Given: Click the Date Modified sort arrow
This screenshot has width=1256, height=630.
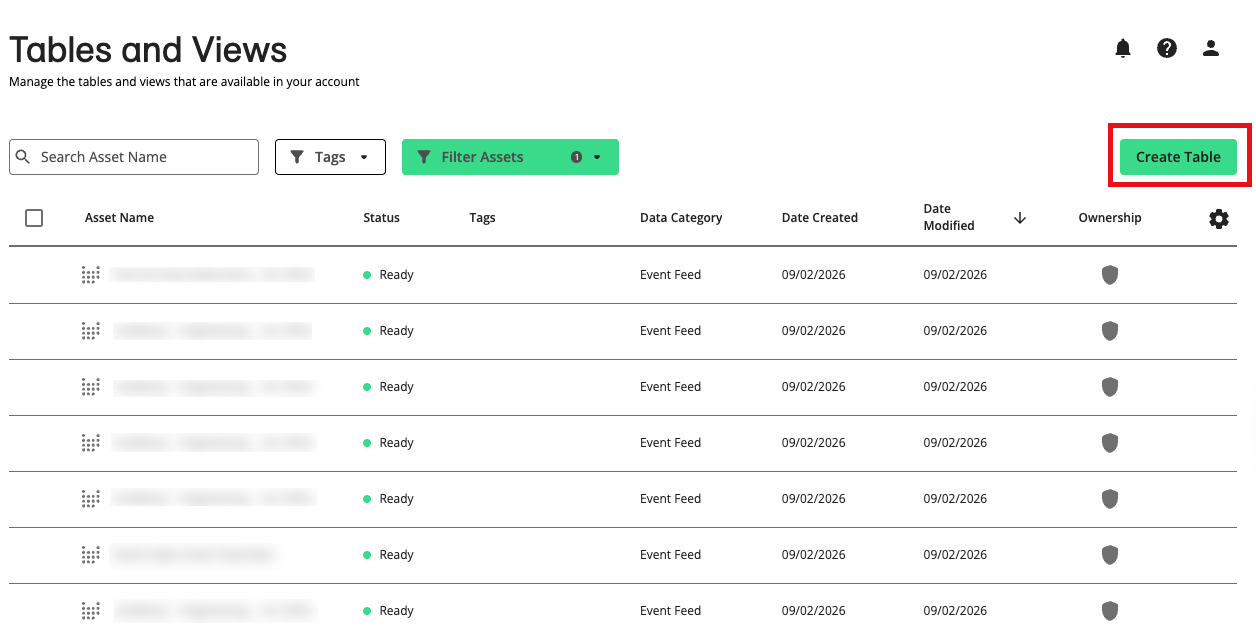Looking at the screenshot, I should (1020, 218).
